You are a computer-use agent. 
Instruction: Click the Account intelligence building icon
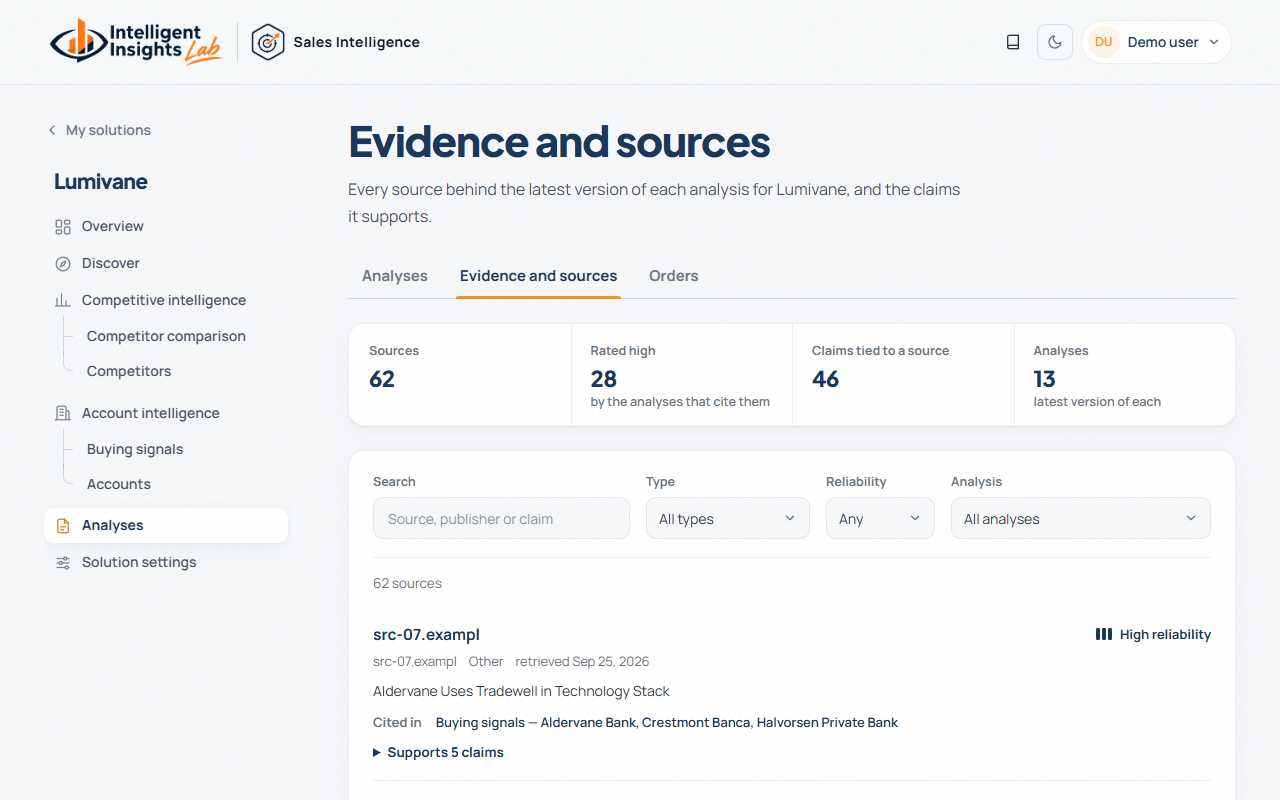[x=63, y=413]
